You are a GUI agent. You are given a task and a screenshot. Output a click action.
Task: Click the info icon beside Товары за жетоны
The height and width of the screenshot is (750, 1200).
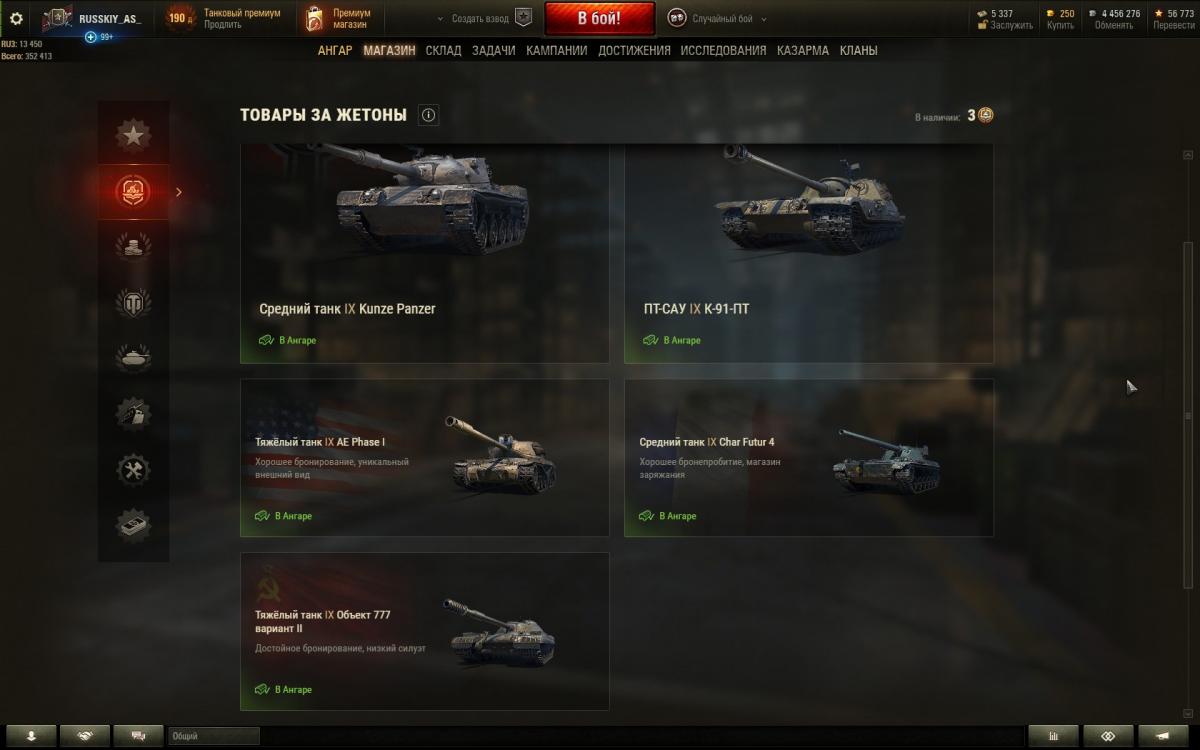[429, 115]
